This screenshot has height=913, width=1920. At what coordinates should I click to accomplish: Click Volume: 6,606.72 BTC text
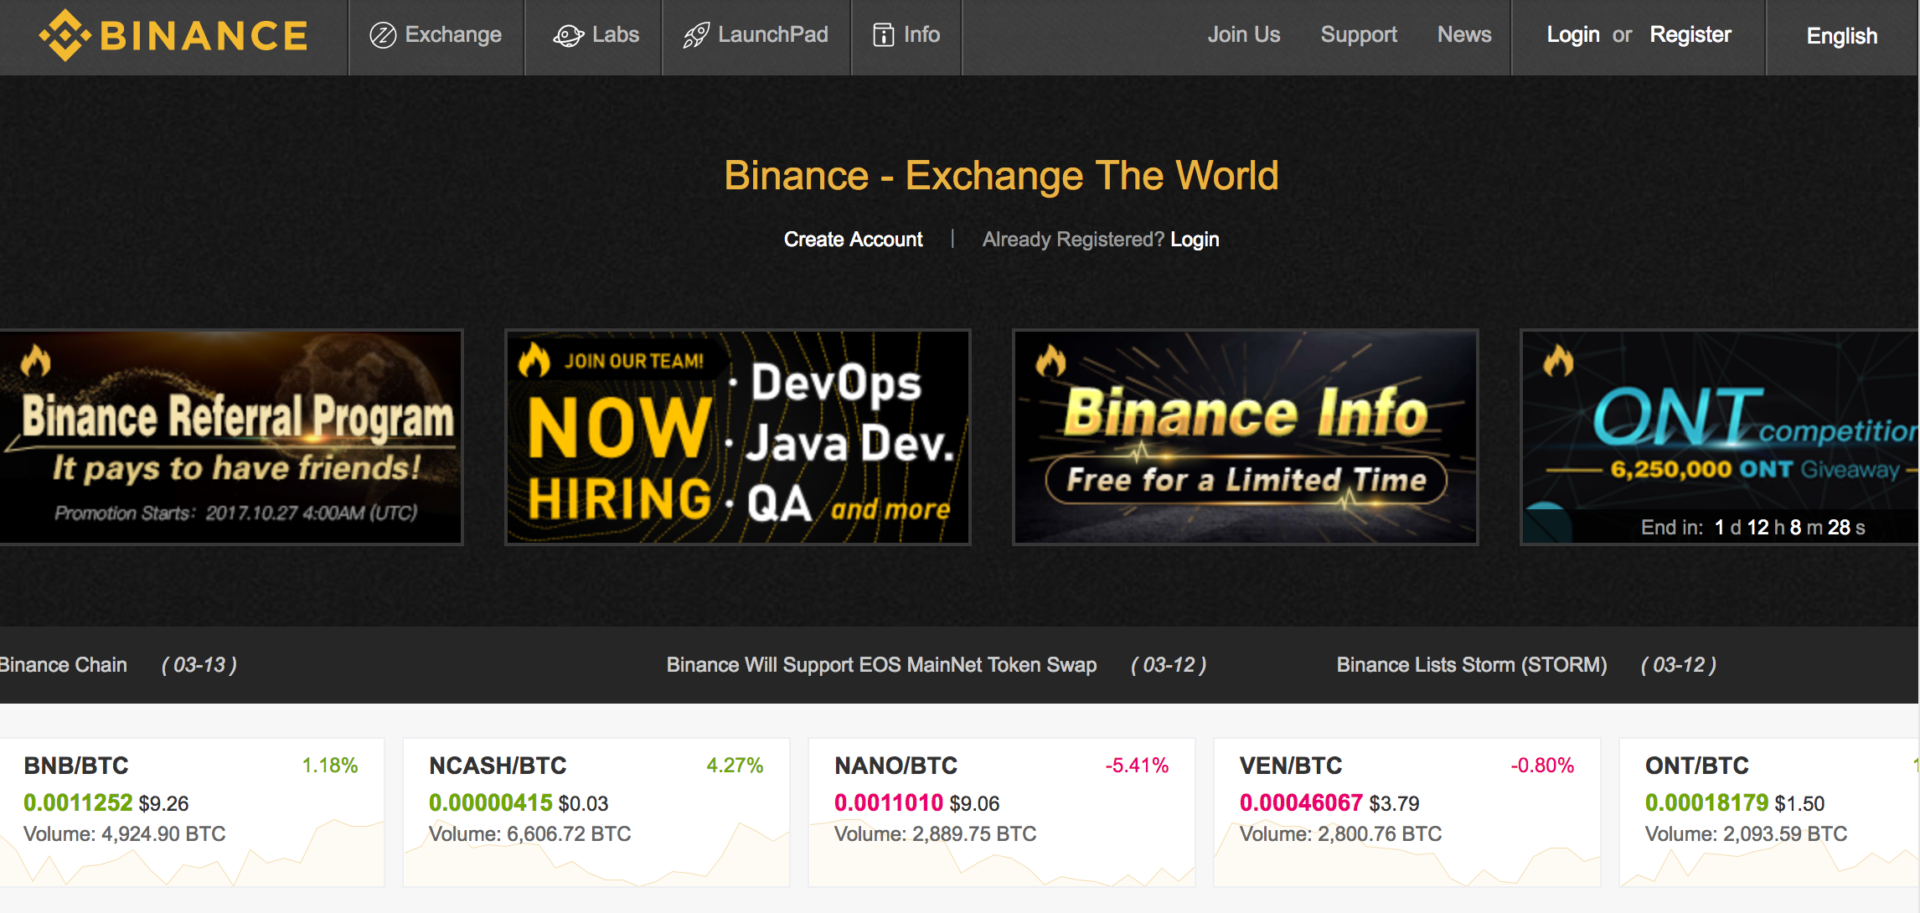tap(530, 834)
